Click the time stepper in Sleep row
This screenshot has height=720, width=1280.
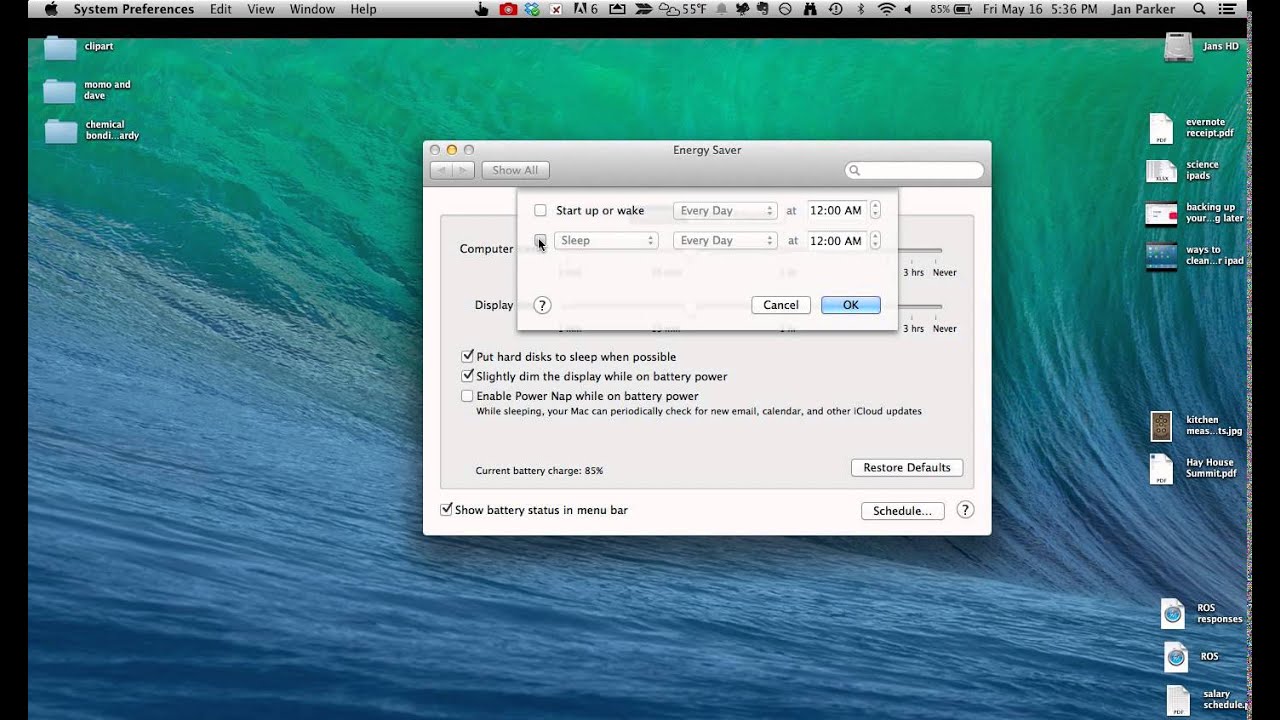click(x=875, y=241)
